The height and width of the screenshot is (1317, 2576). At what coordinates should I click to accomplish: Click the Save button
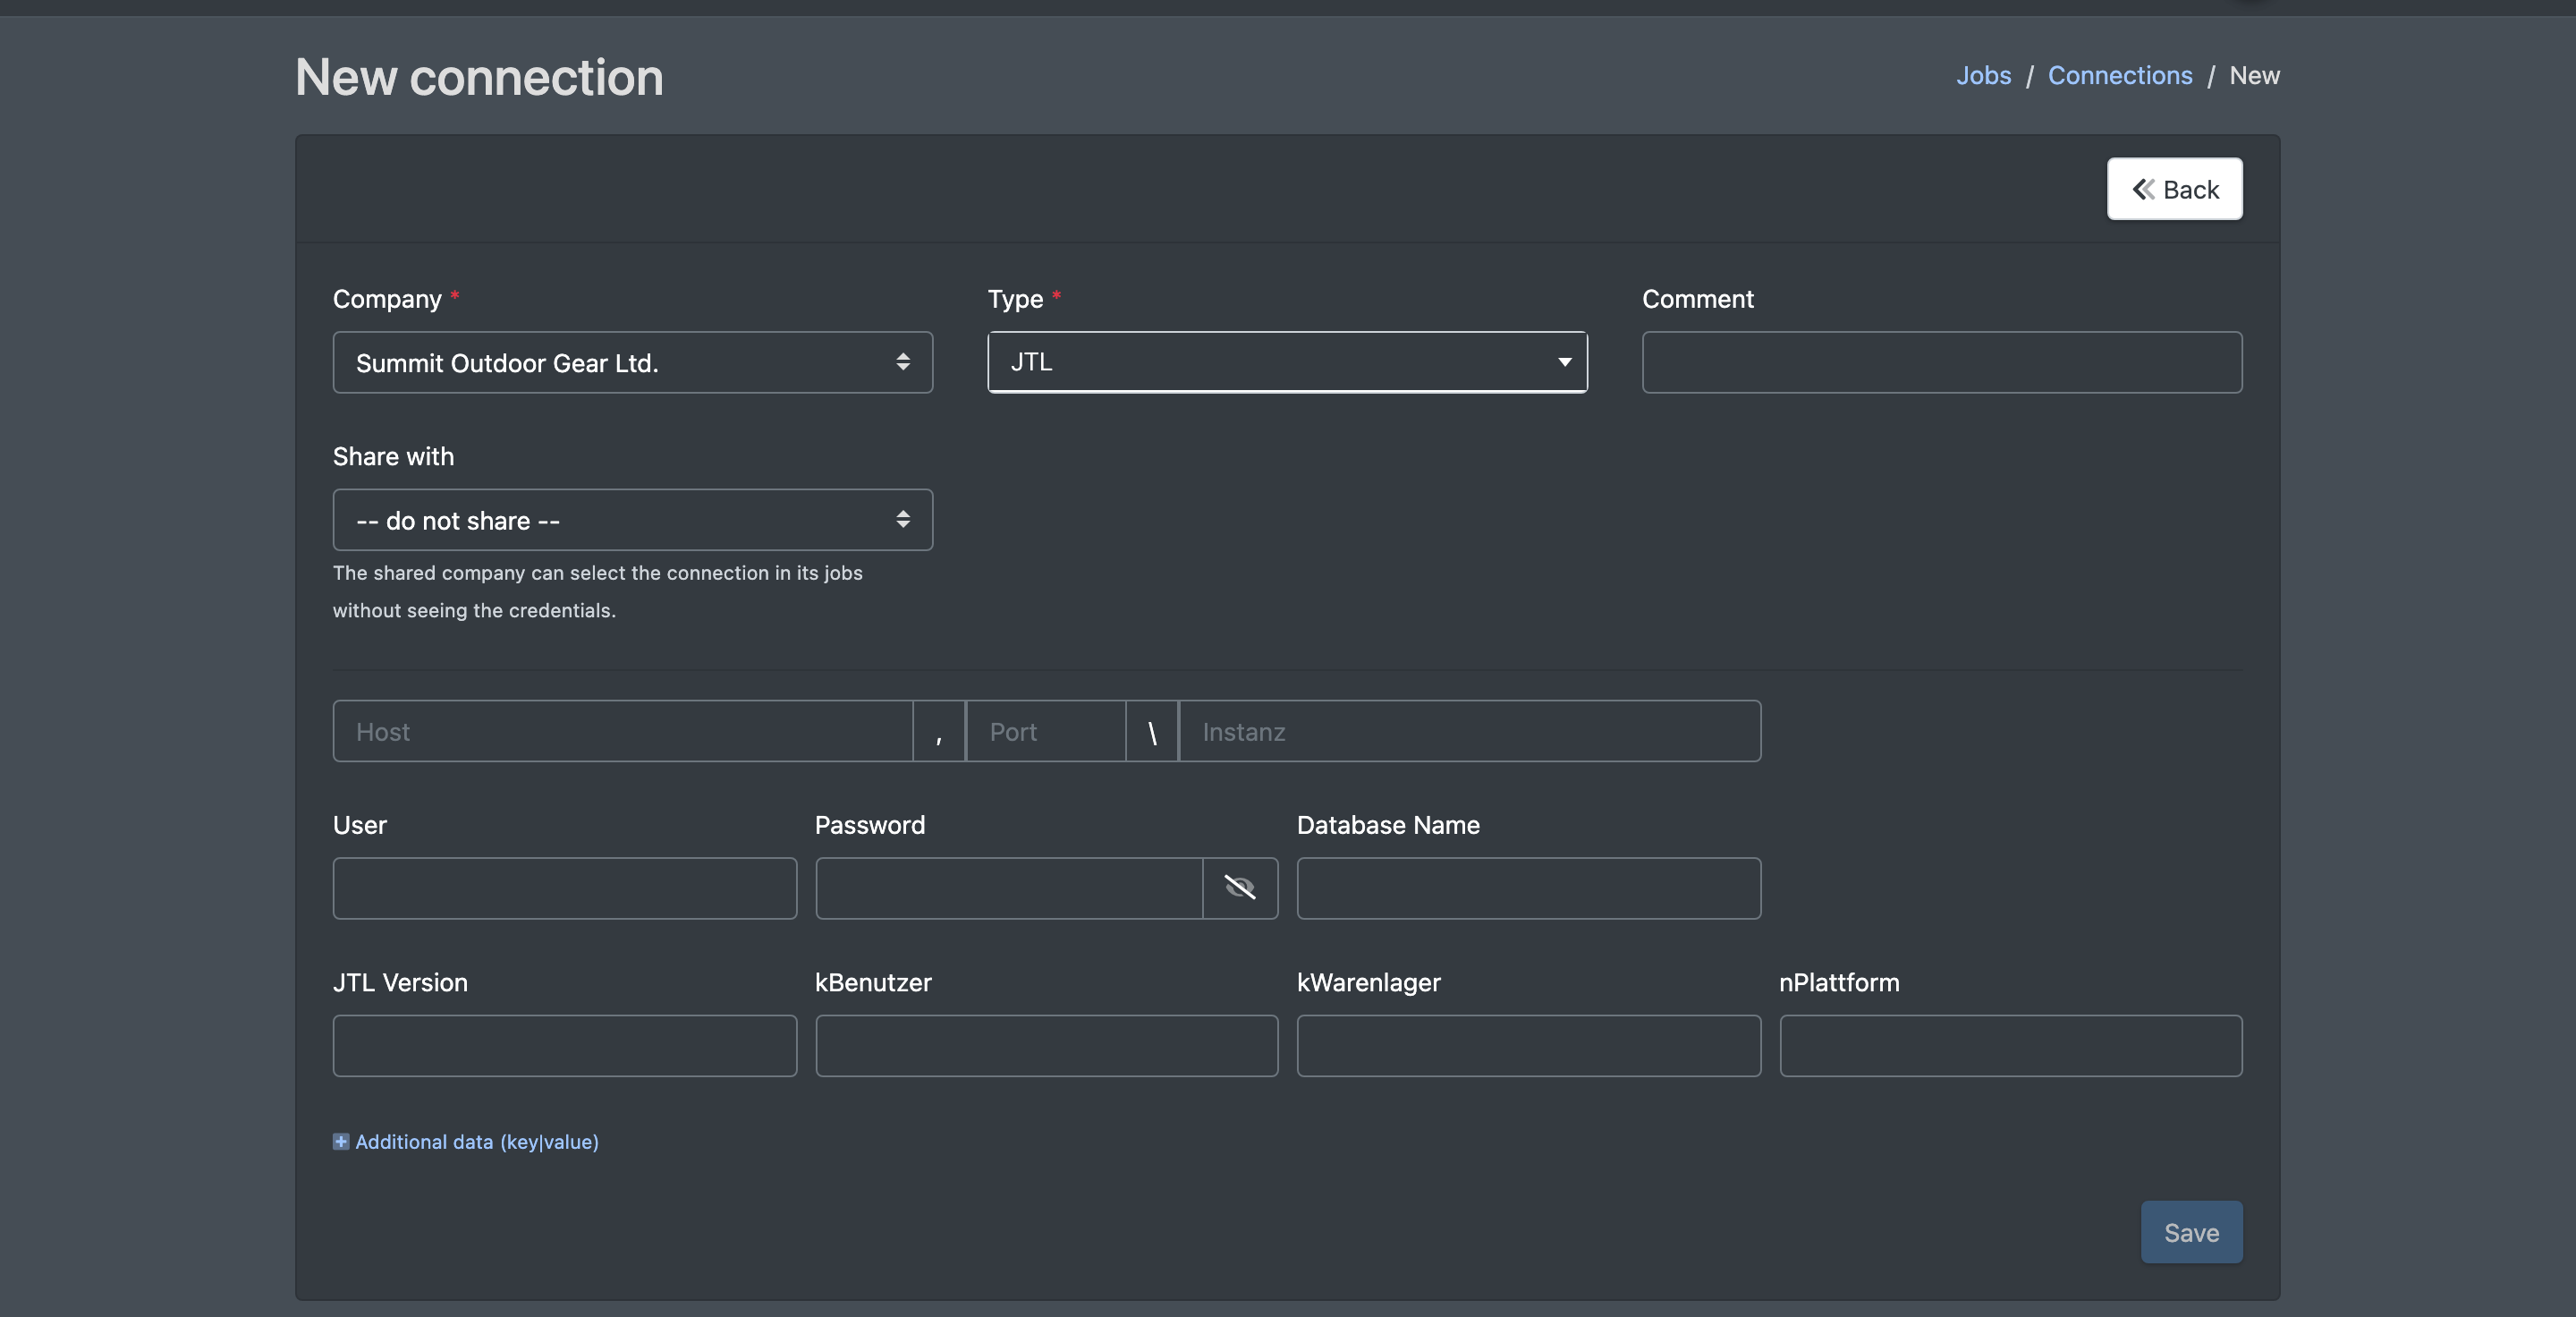point(2191,1232)
